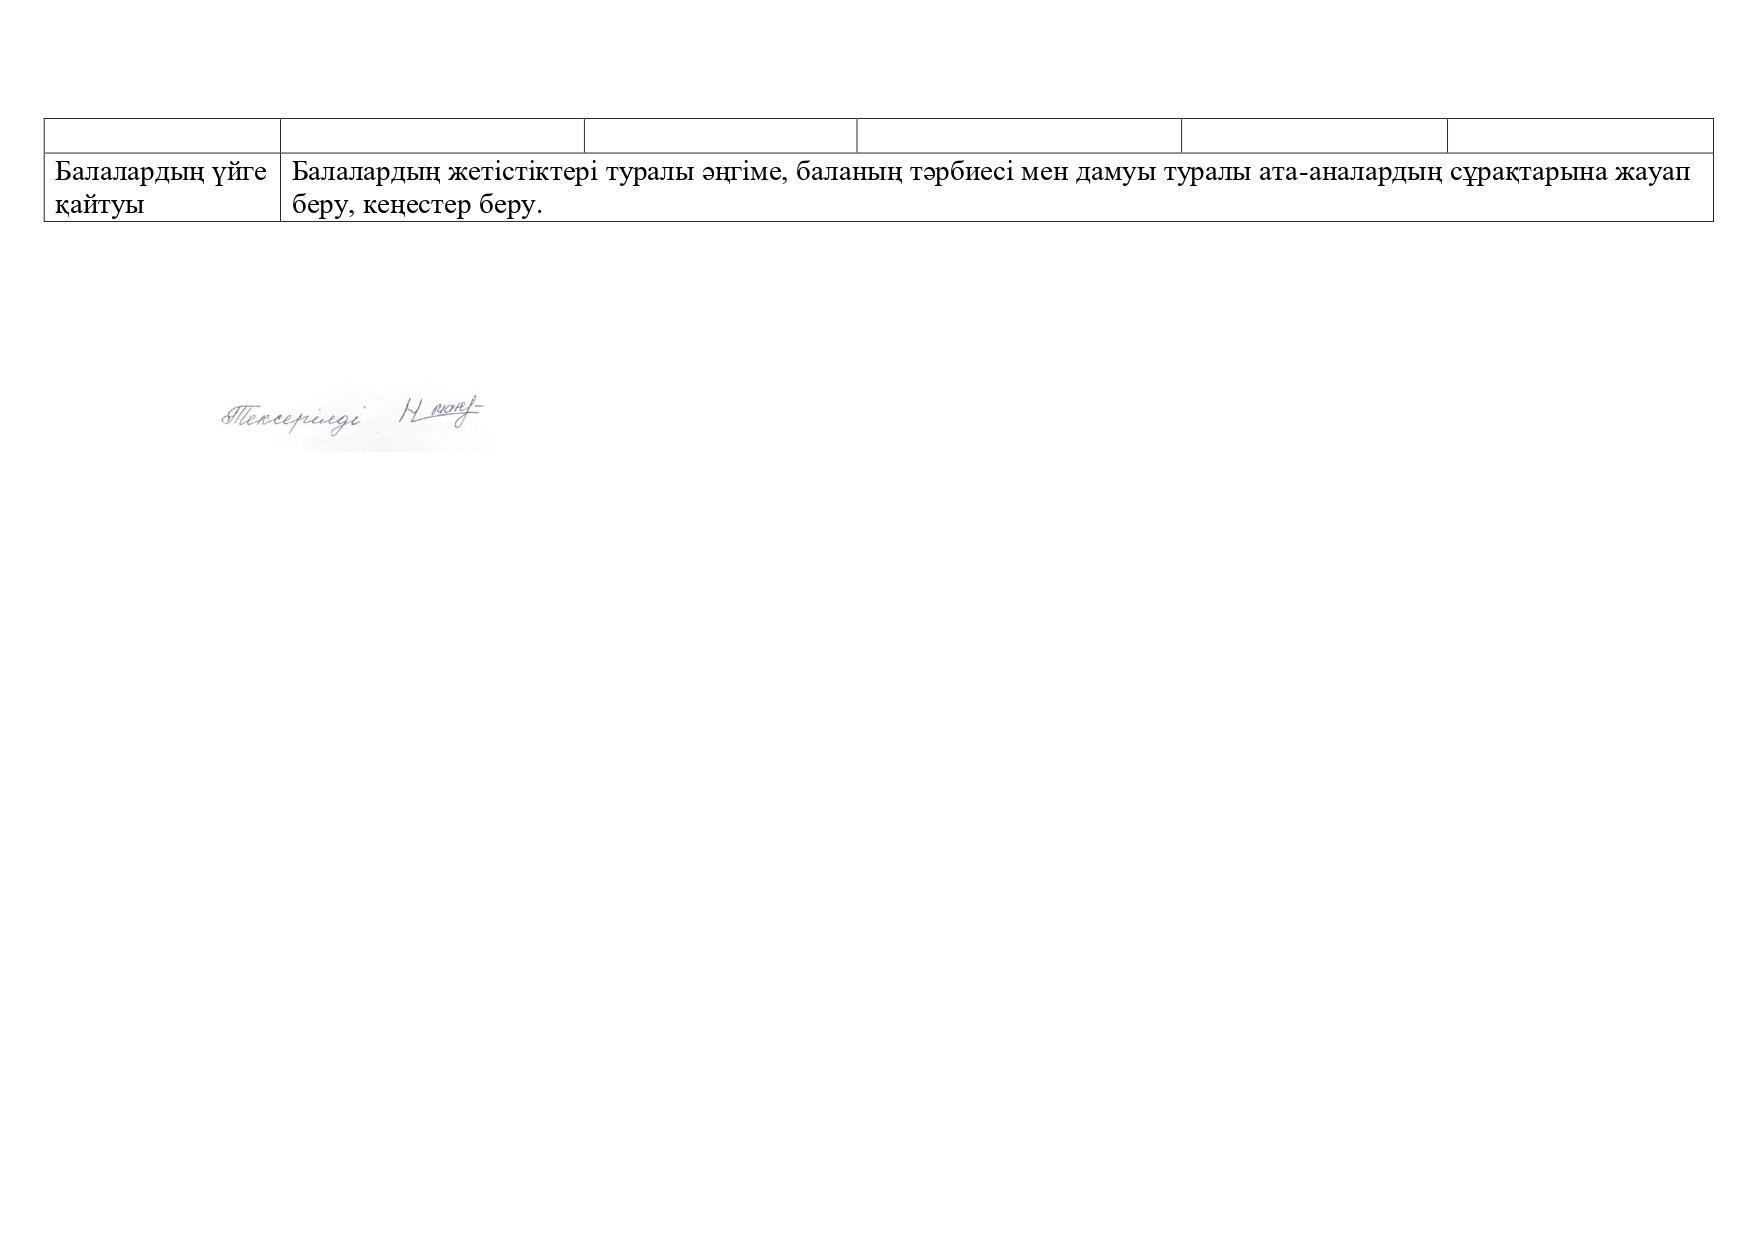Click the word 'қайтуы' in the left cell
1754x1241 pixels.
[x=99, y=206]
